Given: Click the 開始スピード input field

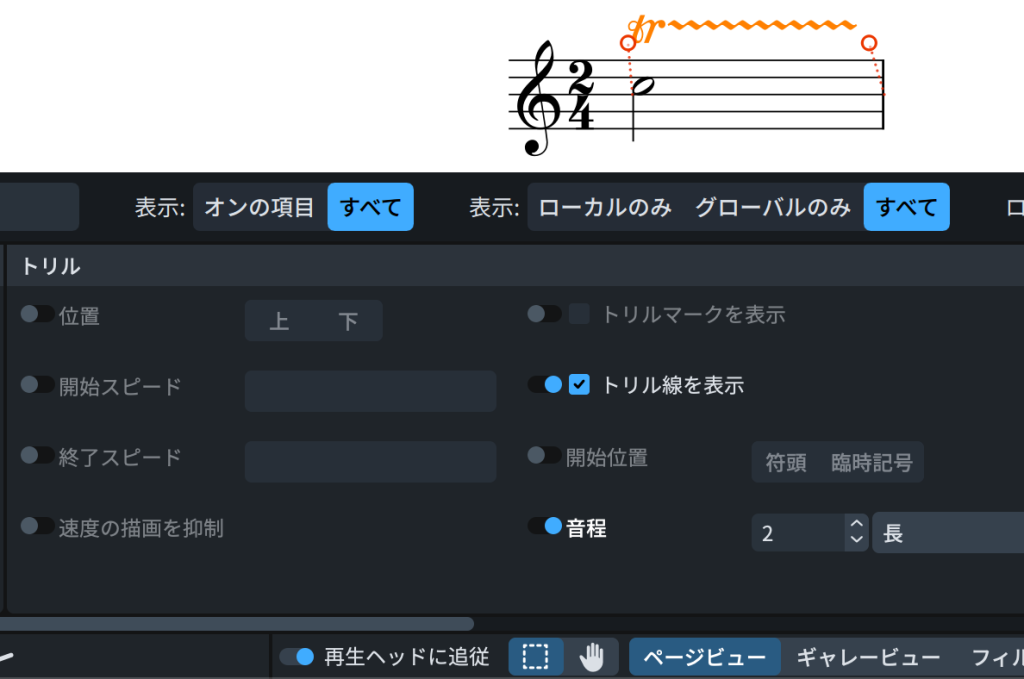Looking at the screenshot, I should pos(370,391).
